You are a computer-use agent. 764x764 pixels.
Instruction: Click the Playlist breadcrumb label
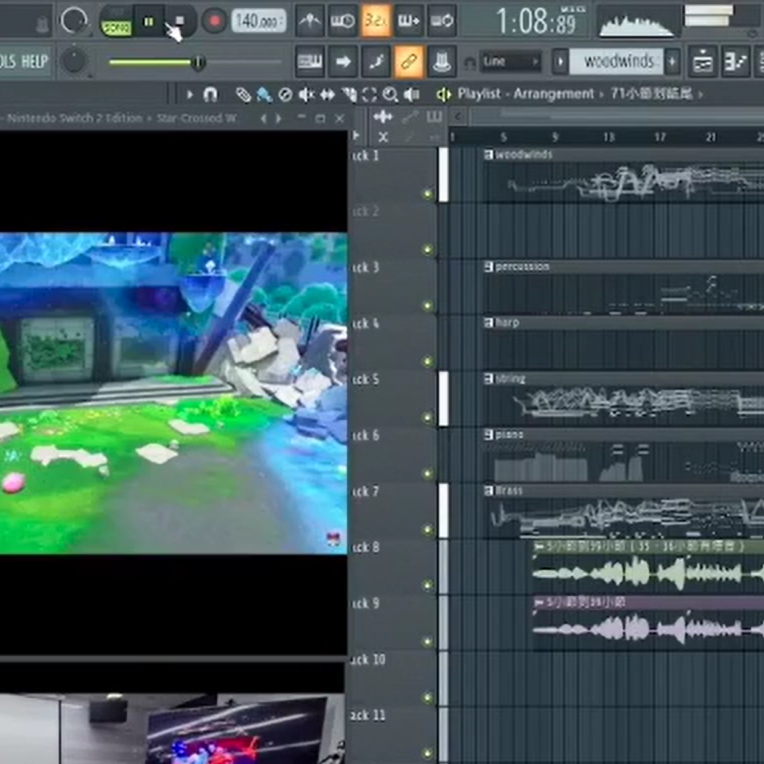pos(478,94)
